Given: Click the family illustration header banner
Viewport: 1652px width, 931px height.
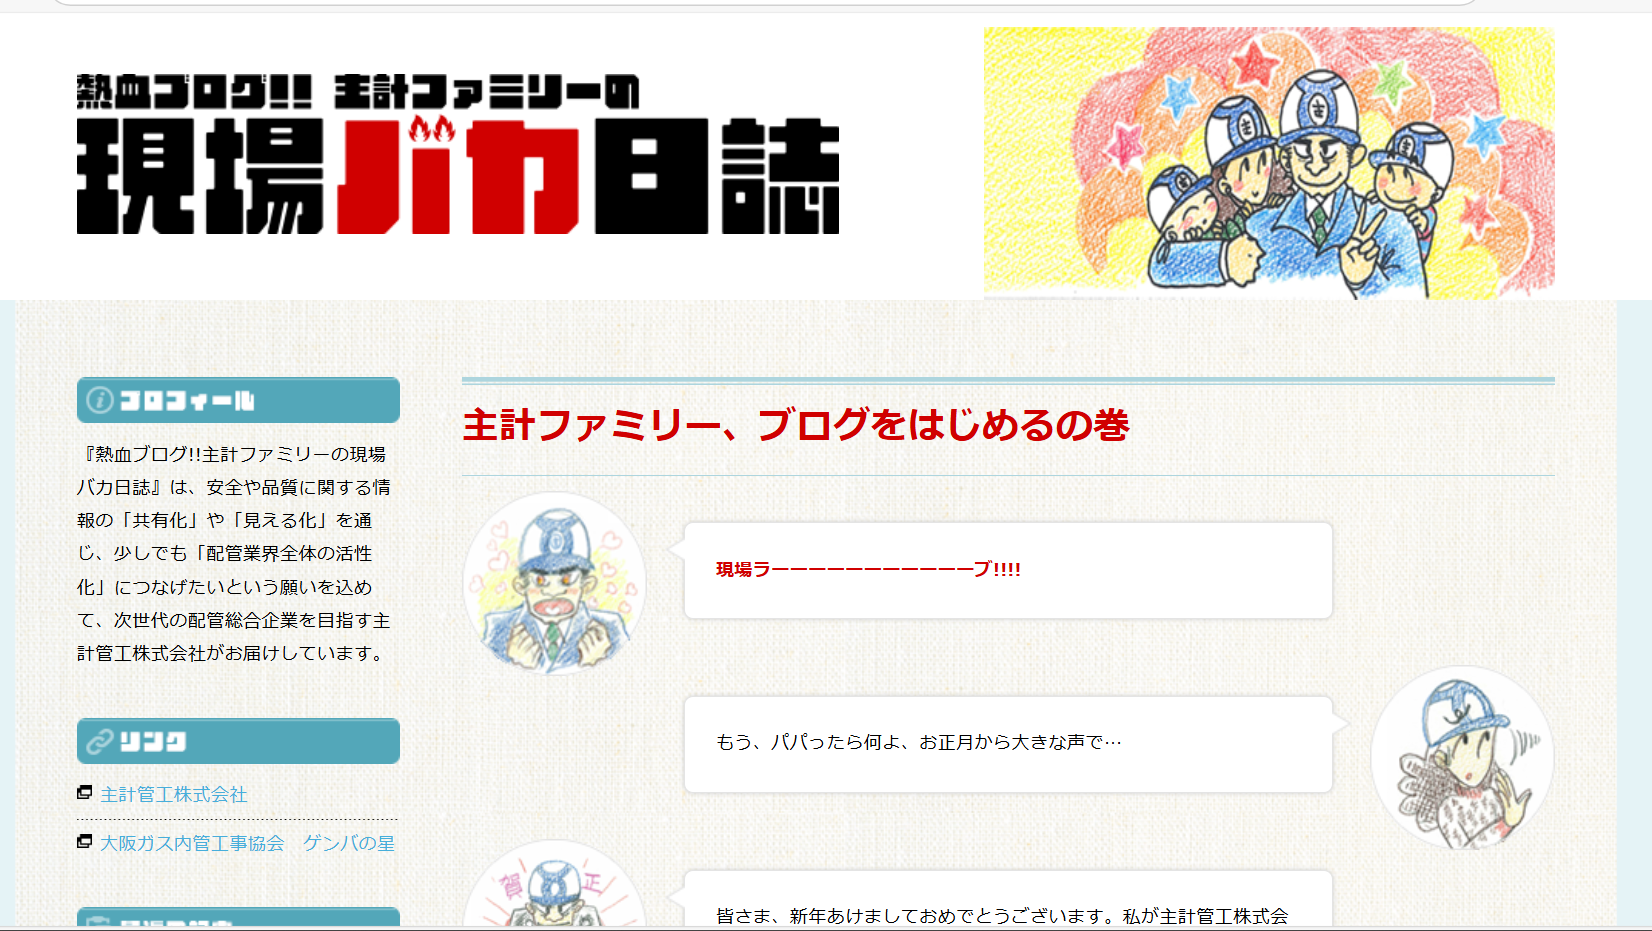Looking at the screenshot, I should (x=1269, y=162).
